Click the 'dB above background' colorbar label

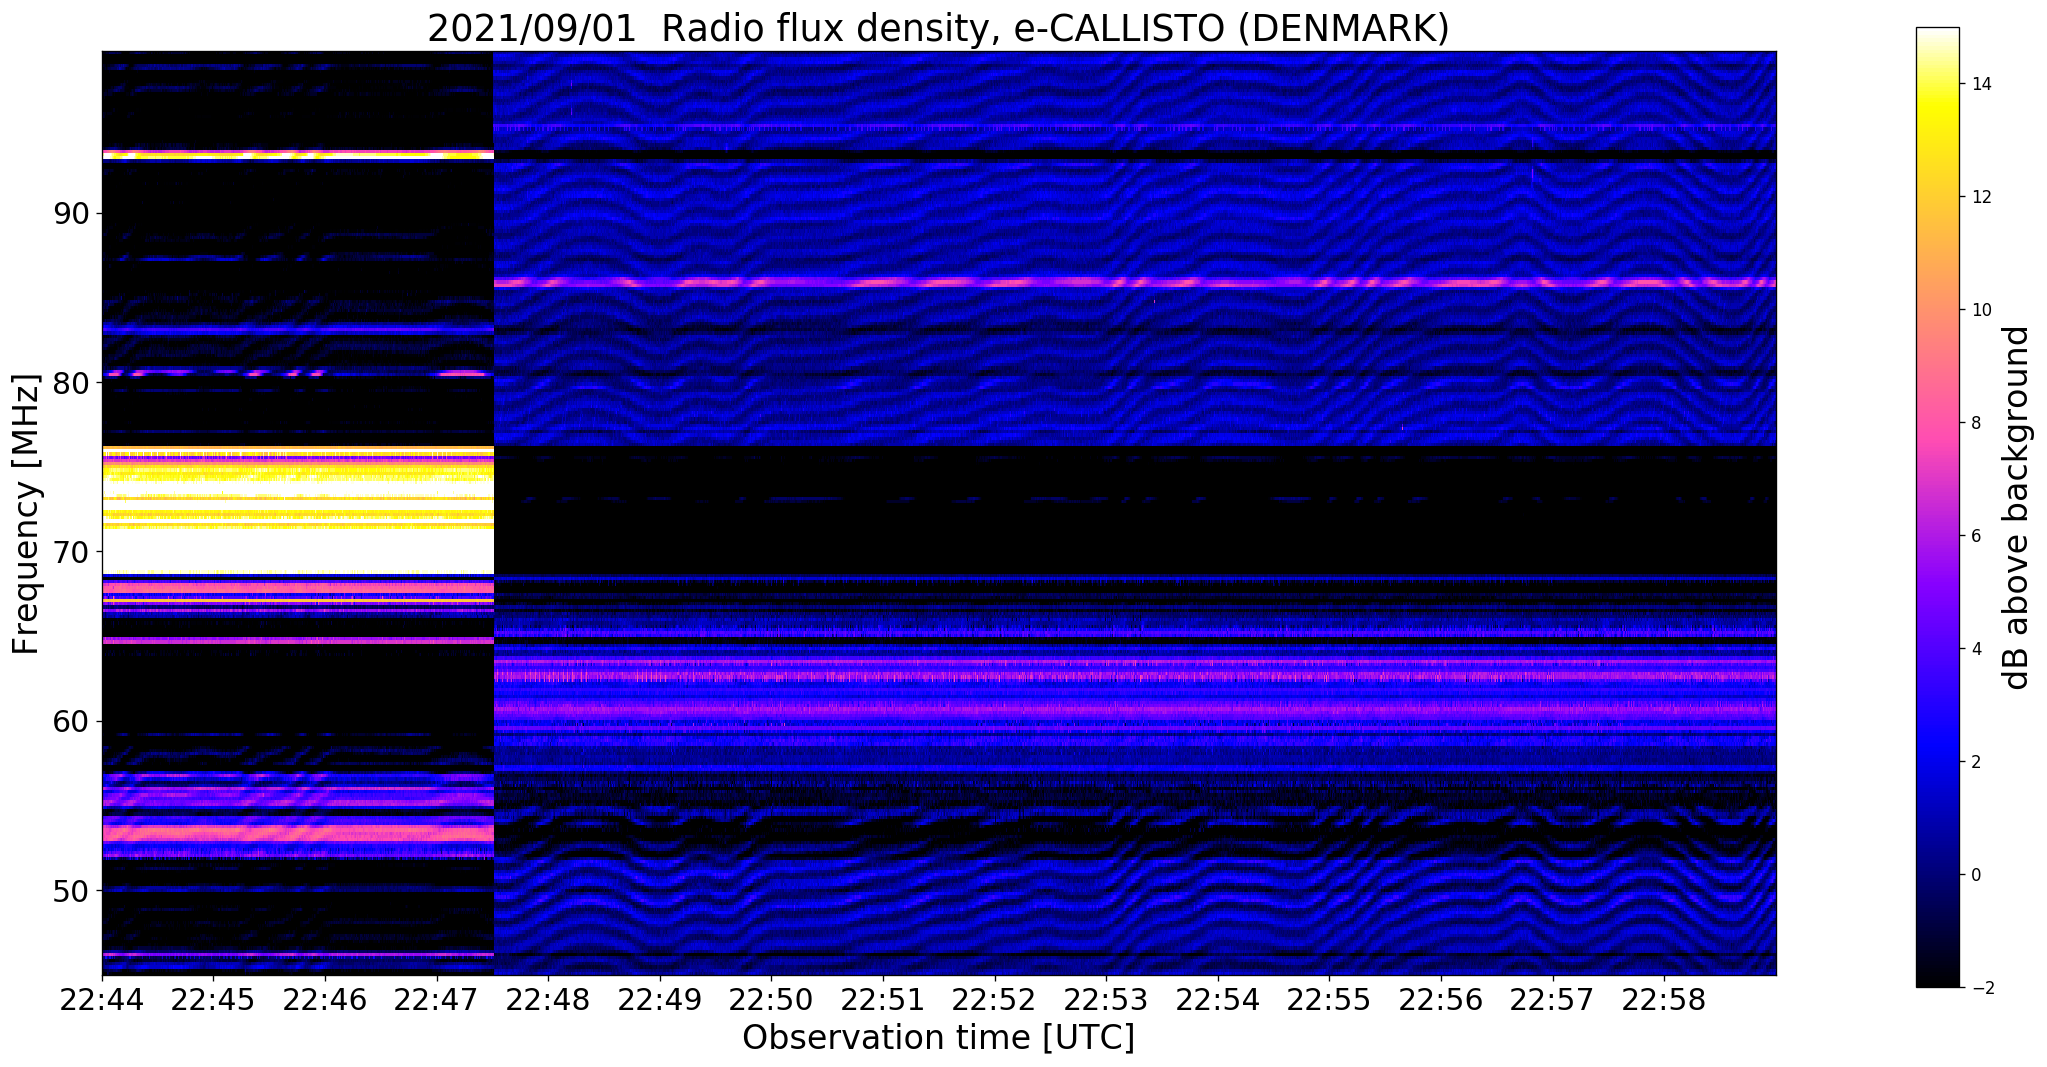point(2016,508)
